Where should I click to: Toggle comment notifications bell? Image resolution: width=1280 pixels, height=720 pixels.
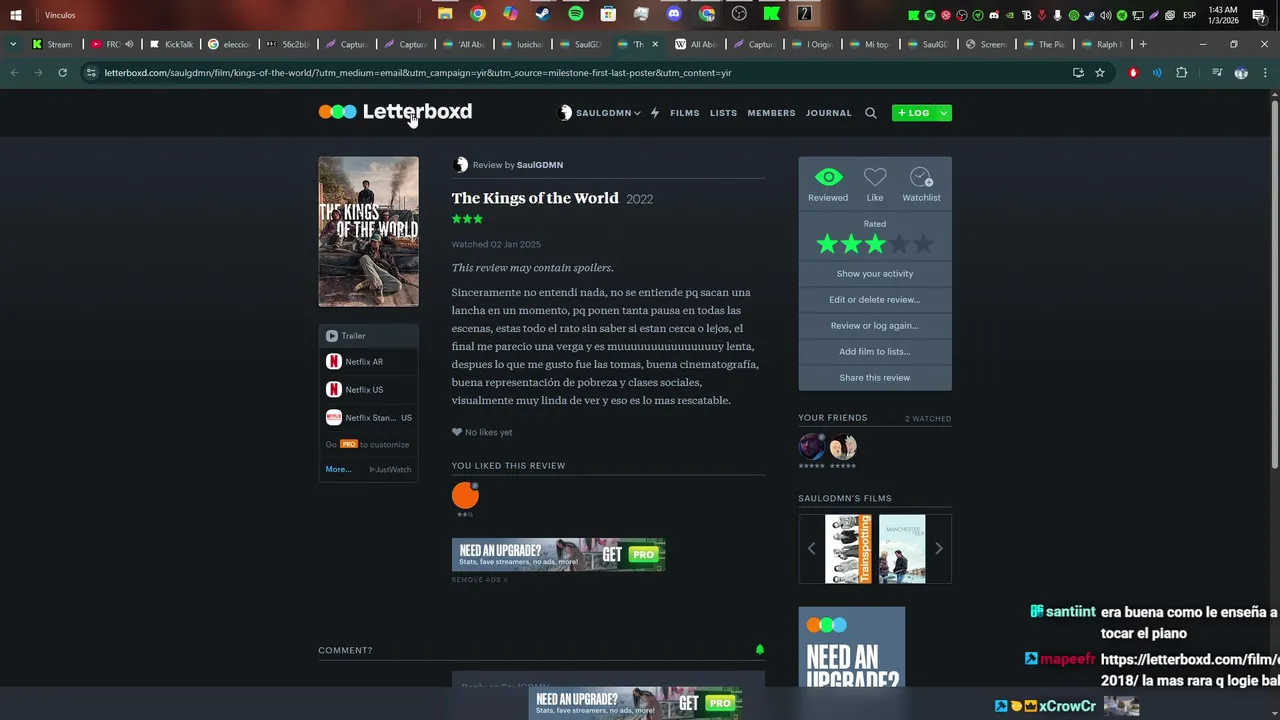click(759, 650)
